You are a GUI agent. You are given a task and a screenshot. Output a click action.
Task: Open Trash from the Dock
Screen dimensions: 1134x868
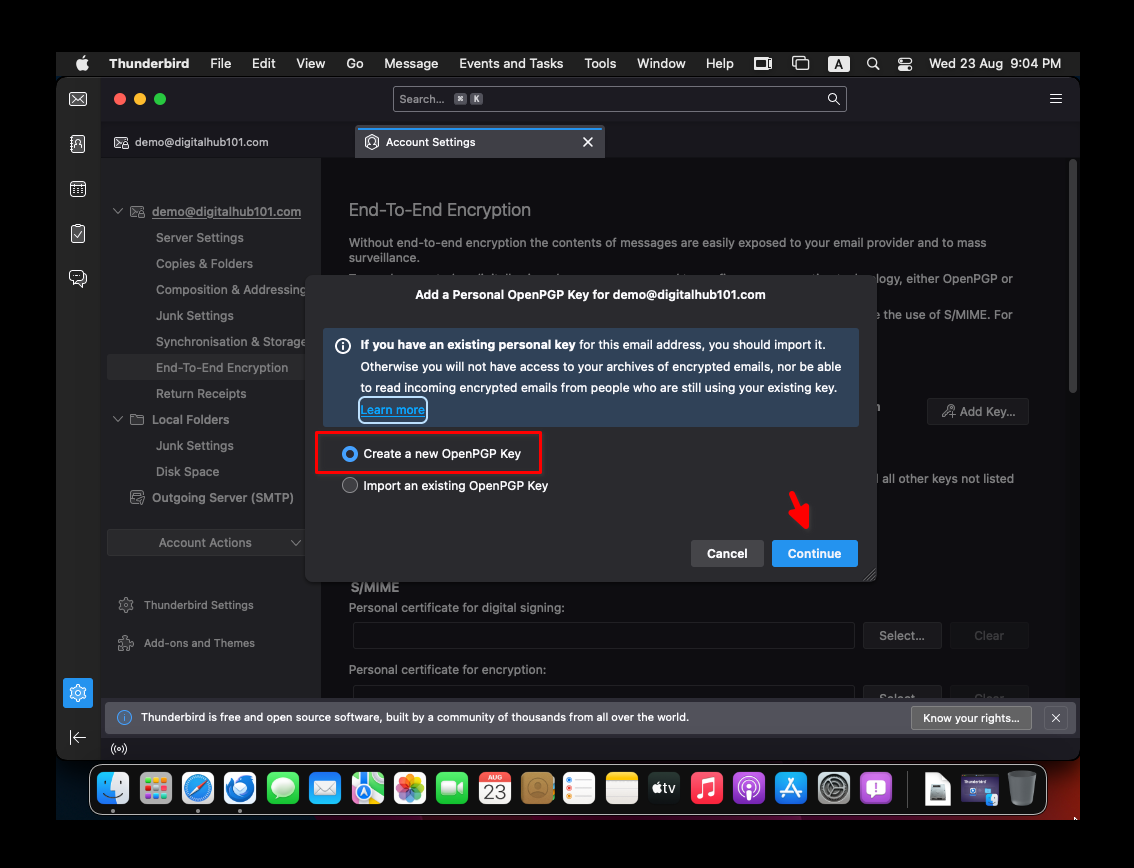(1022, 788)
